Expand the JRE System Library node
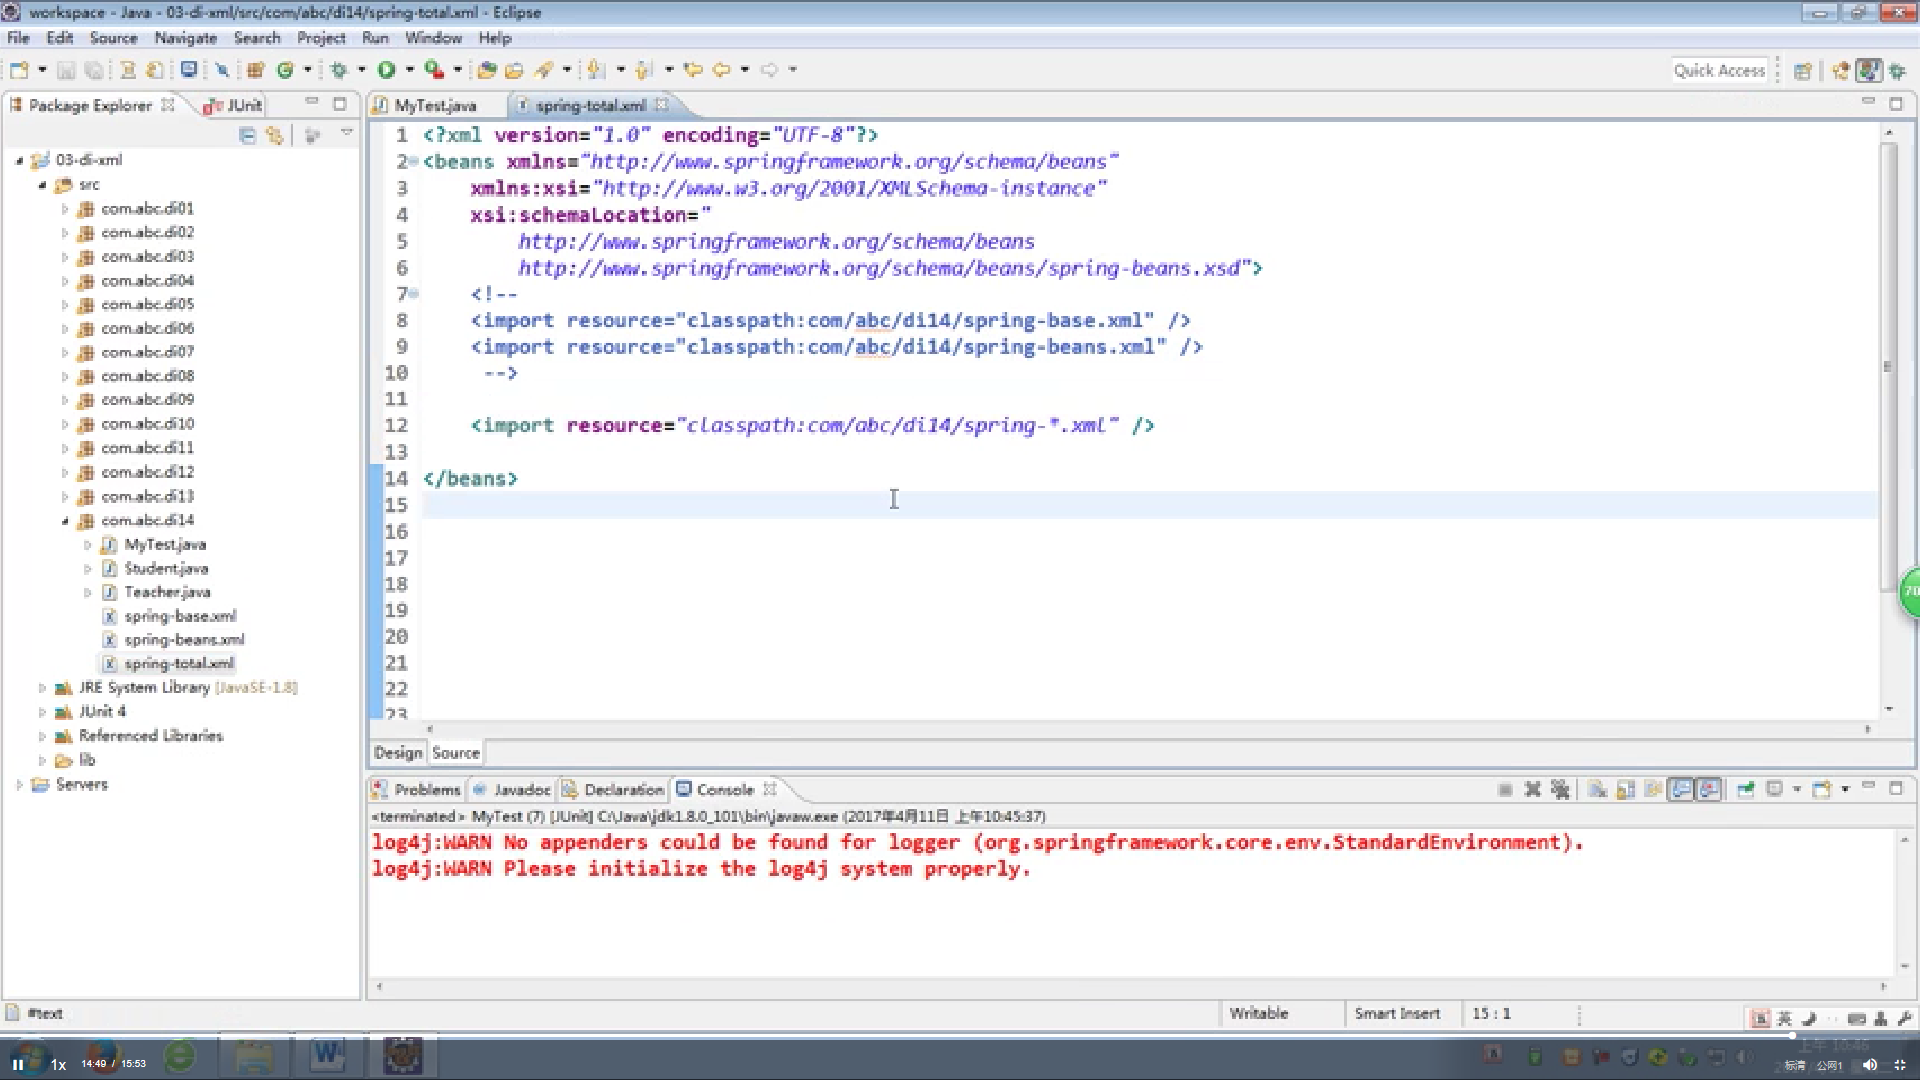 pyautogui.click(x=42, y=688)
